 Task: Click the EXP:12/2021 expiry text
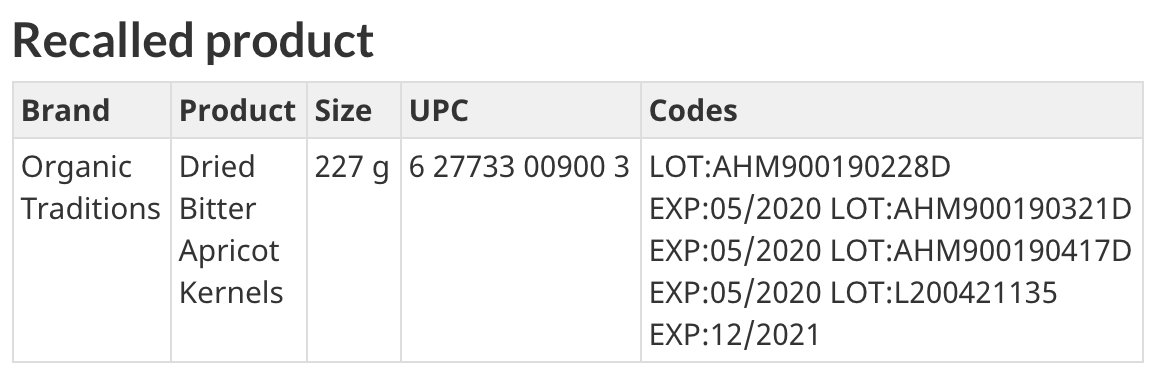(x=735, y=335)
